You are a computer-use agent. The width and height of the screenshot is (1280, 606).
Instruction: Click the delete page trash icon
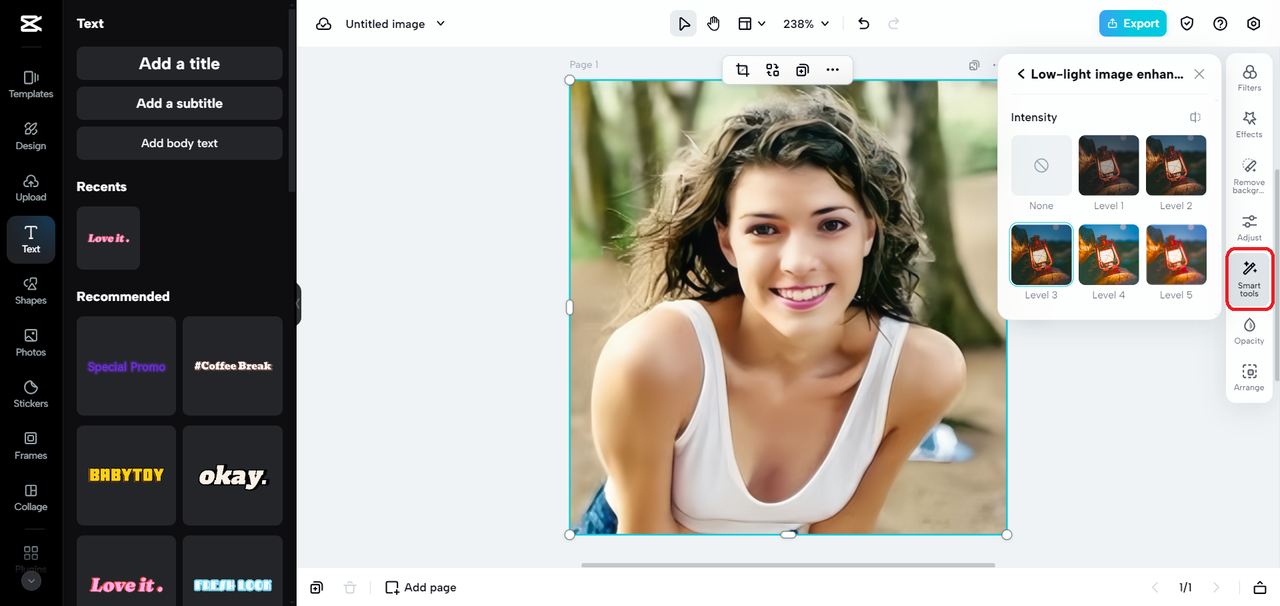click(349, 587)
